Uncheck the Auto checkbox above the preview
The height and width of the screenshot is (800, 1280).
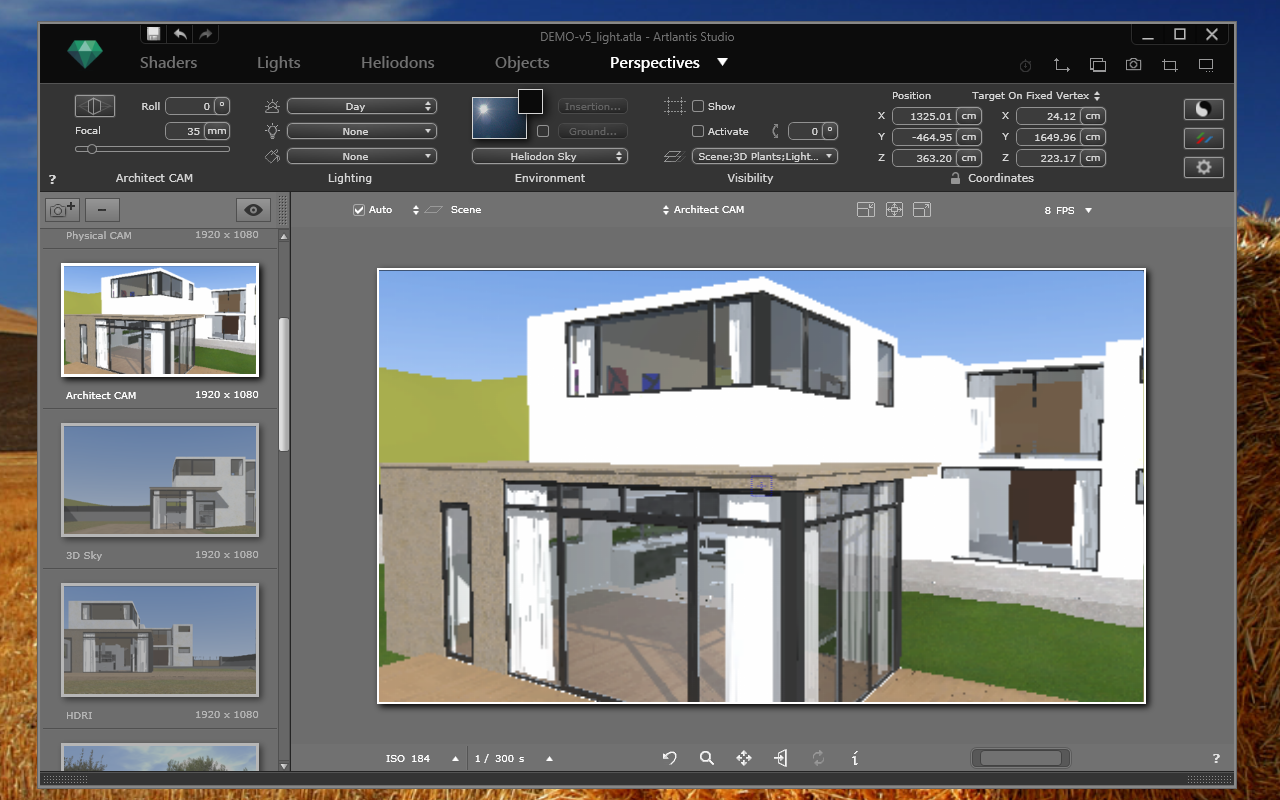tap(359, 210)
